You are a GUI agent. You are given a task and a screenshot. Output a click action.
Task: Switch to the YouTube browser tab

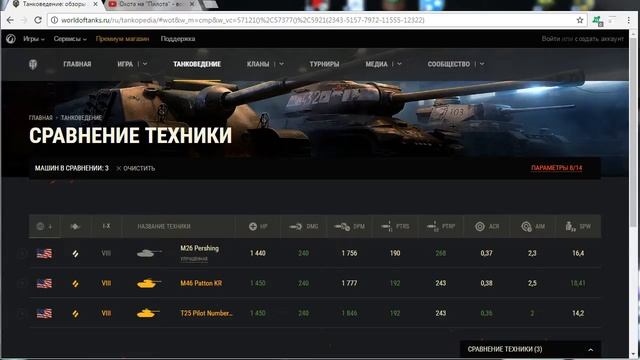pos(151,4)
